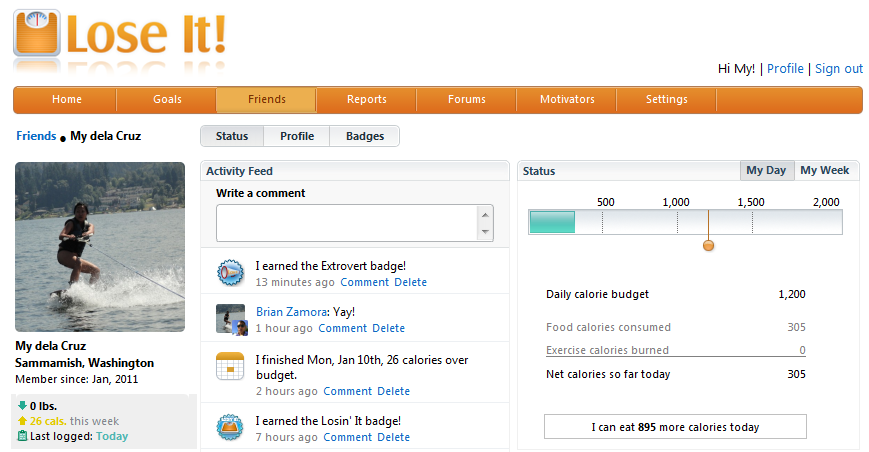Delete the Jan 10th finished entry
Image resolution: width=869 pixels, height=452 pixels.
(393, 391)
